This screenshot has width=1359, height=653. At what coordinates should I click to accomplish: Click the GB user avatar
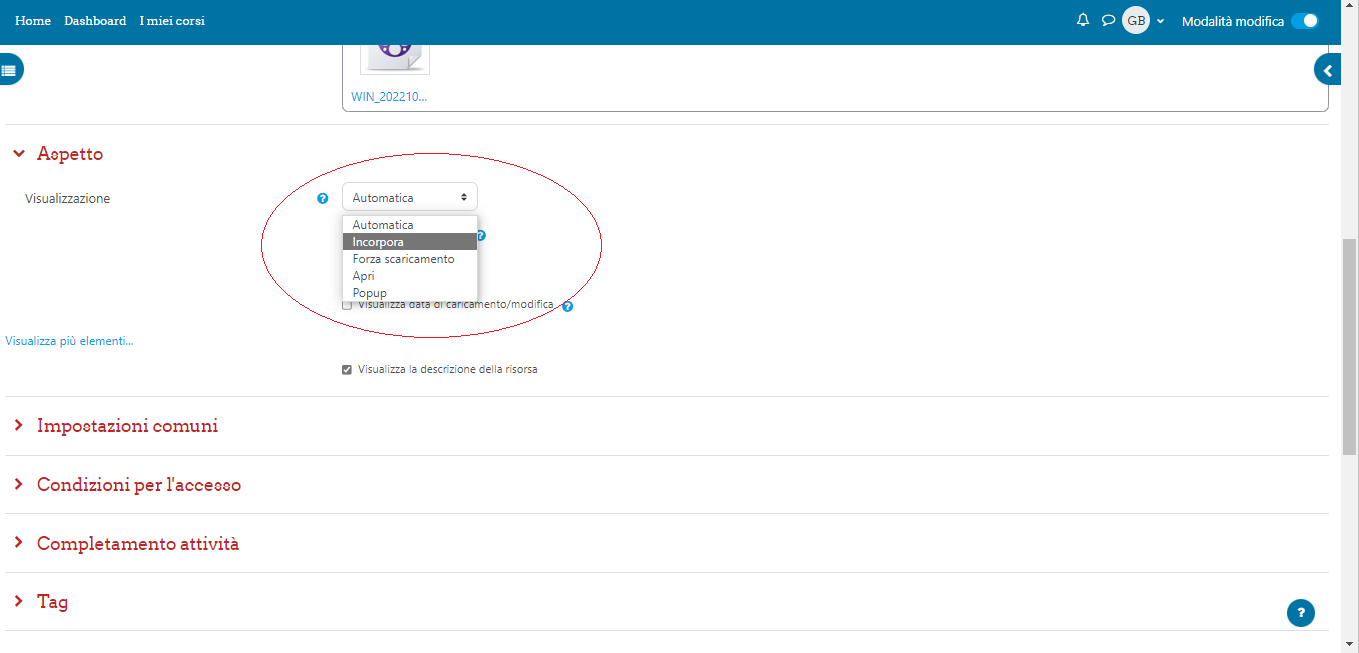coord(1135,20)
